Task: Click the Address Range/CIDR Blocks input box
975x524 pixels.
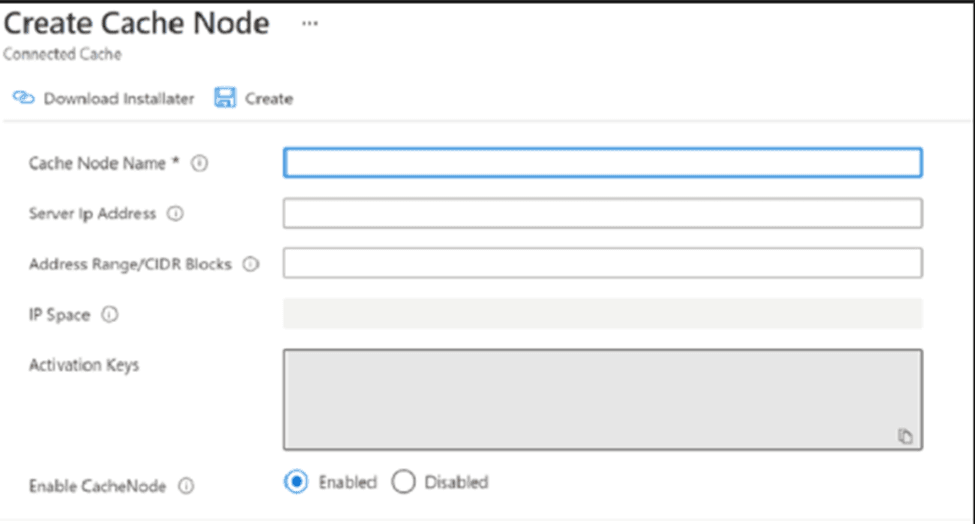Action: click(x=603, y=263)
